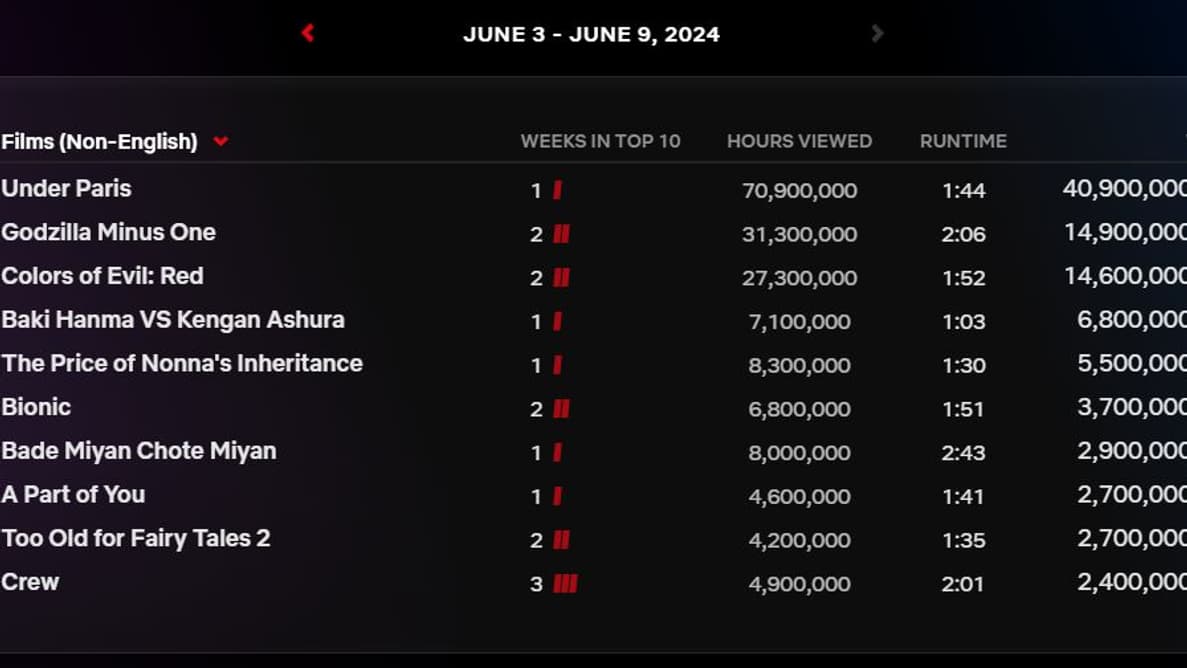
Task: Open the June 3 - June 9, 2024 date range
Action: pos(591,34)
